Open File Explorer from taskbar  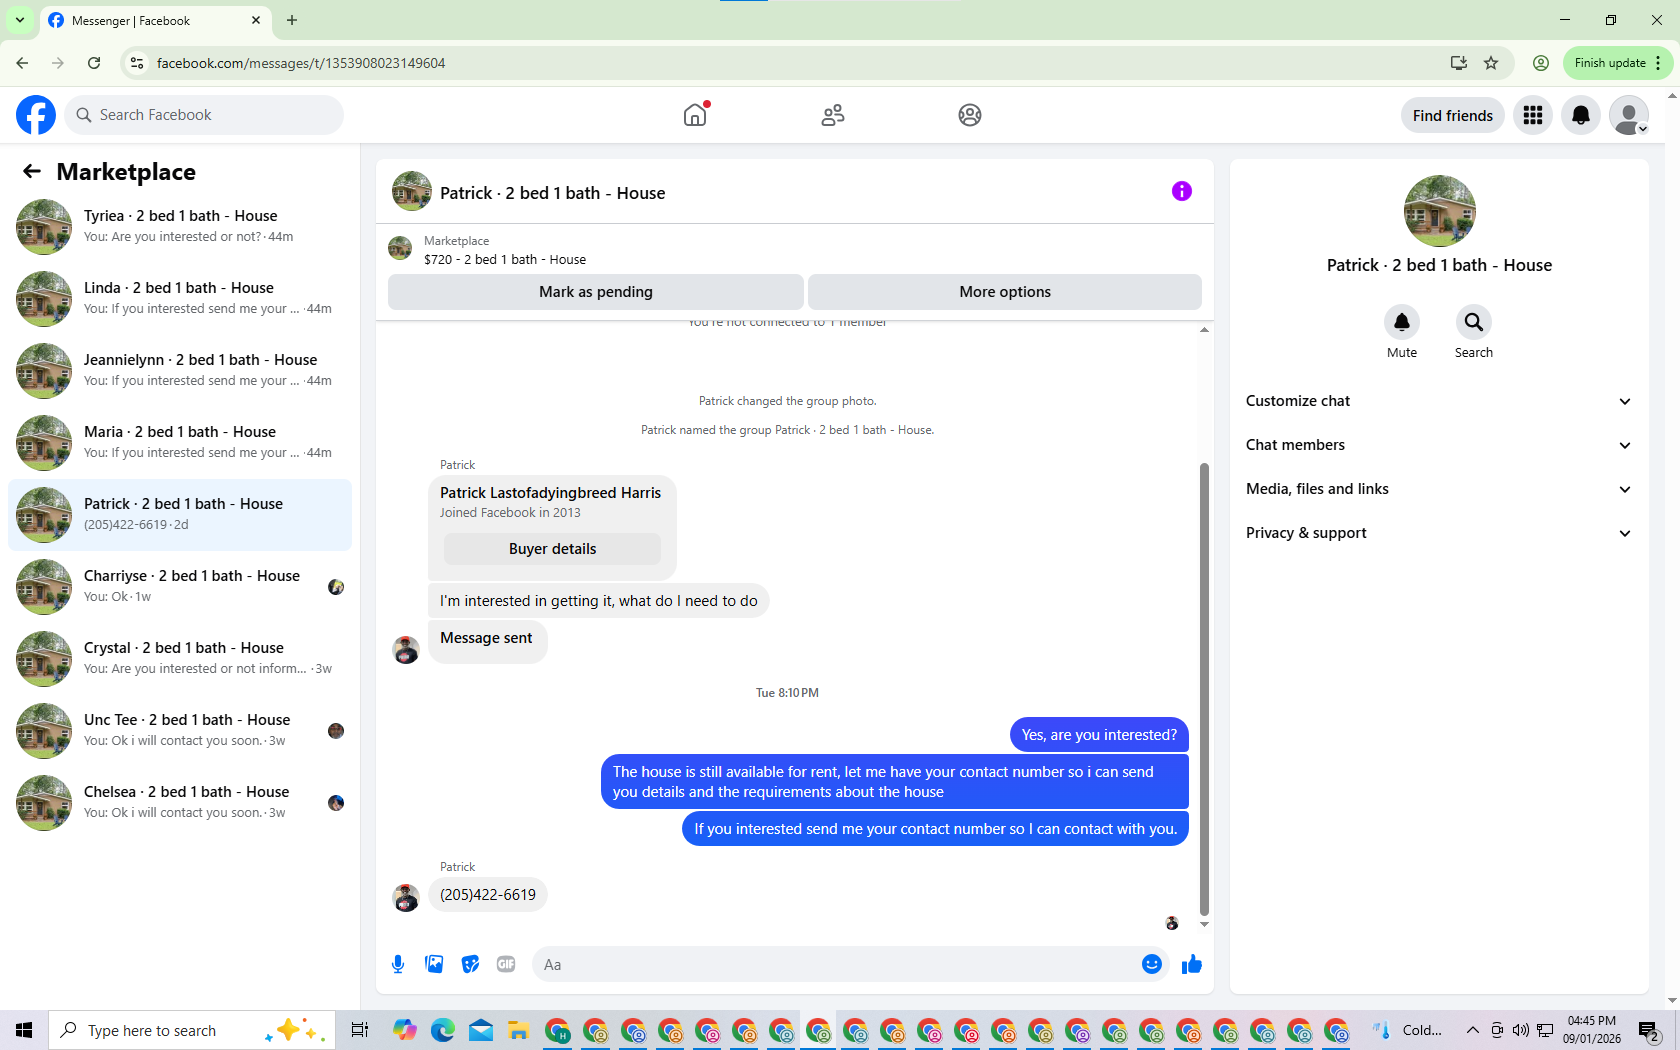(517, 1030)
